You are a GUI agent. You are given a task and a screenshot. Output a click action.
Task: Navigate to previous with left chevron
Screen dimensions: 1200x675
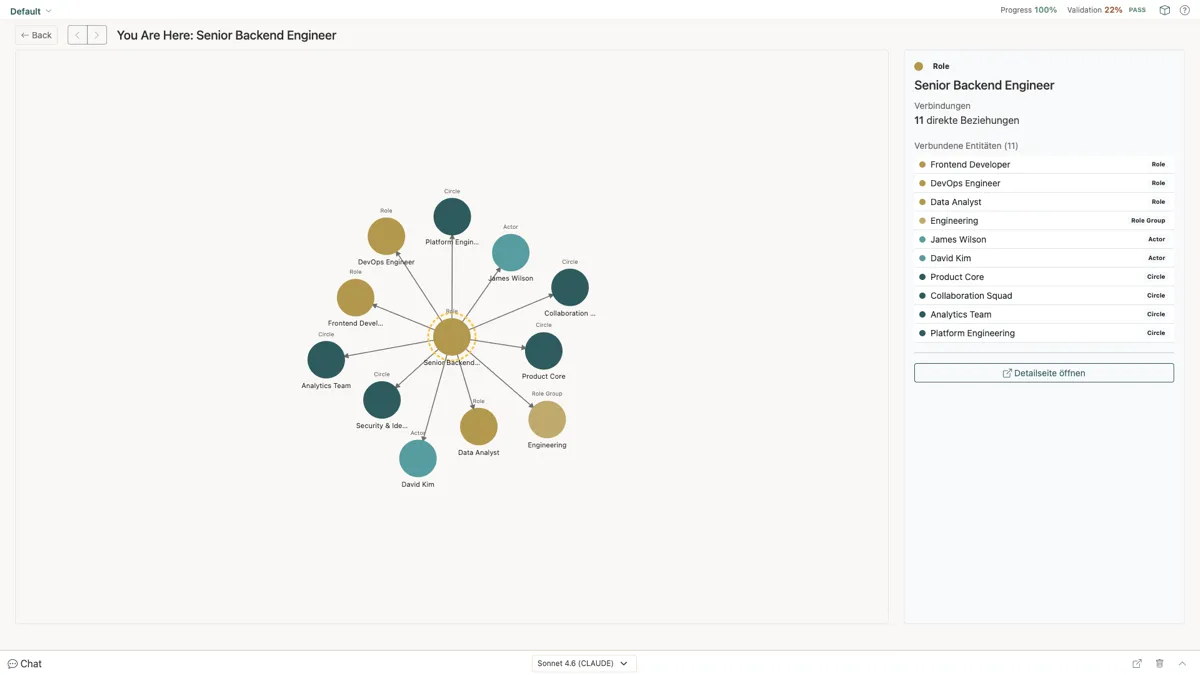(77, 35)
